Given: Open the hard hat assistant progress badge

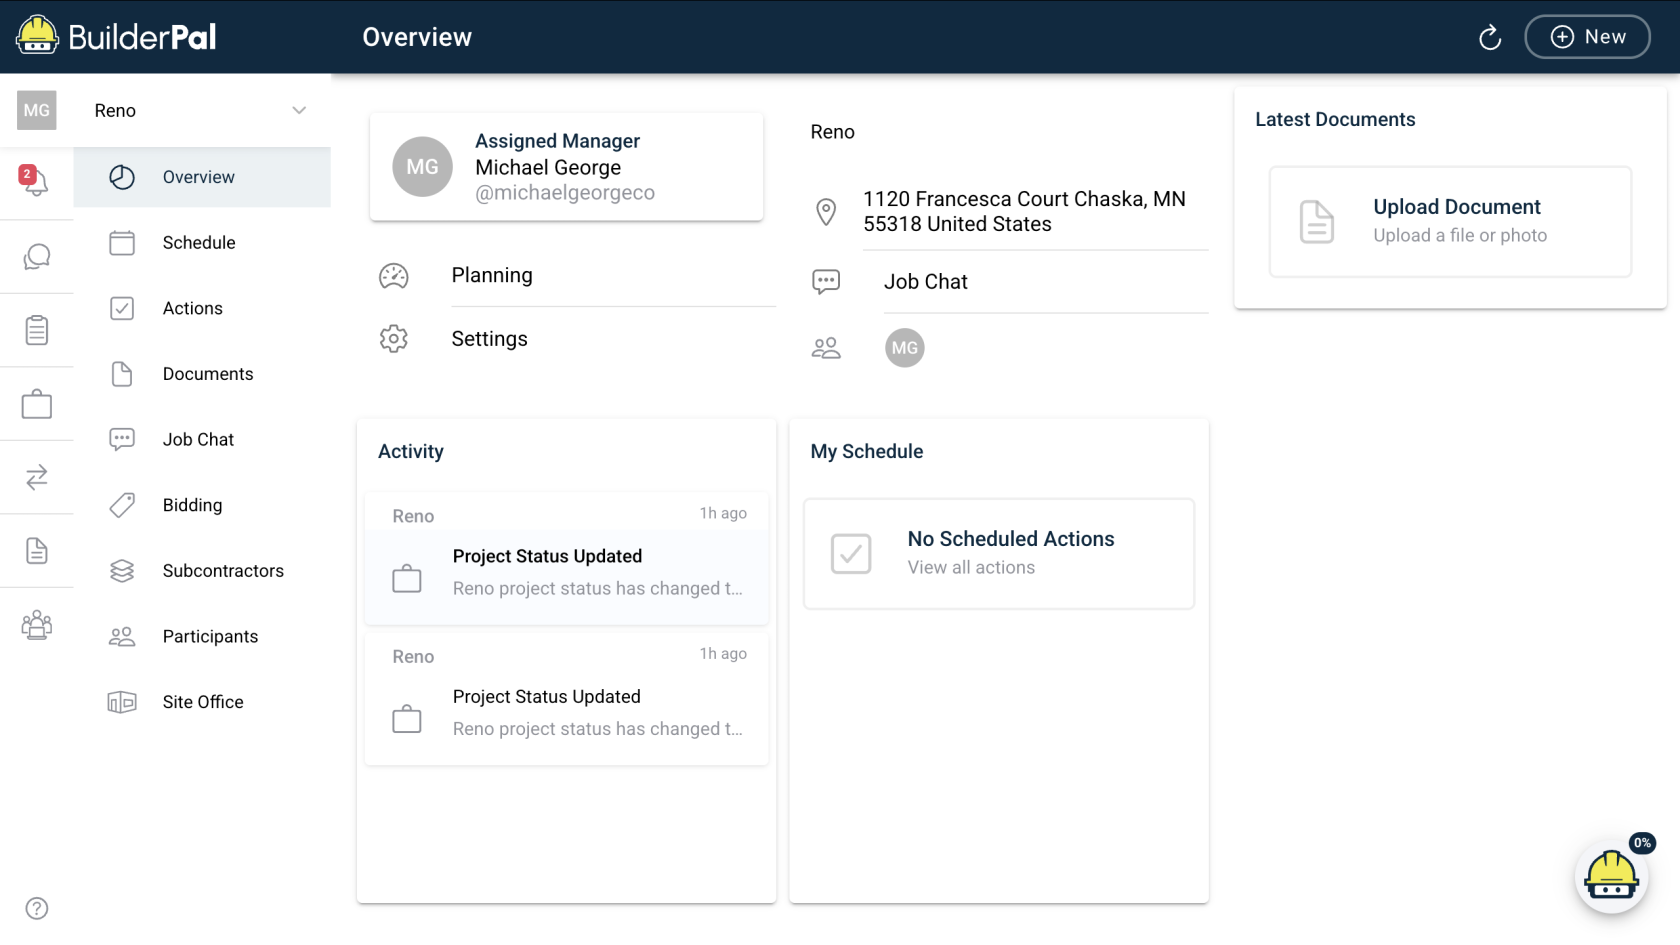Looking at the screenshot, I should pos(1611,876).
